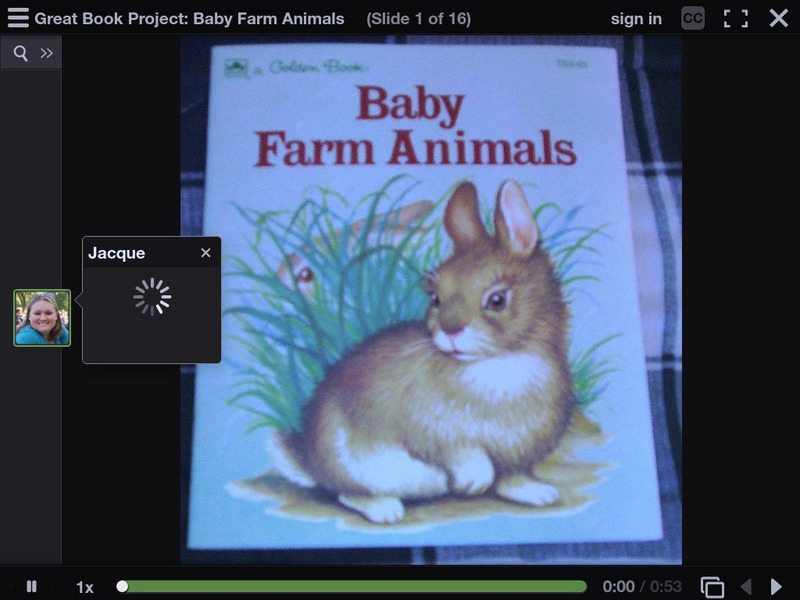The image size is (800, 600).
Task: Click the search magnifier icon
Action: tap(20, 53)
